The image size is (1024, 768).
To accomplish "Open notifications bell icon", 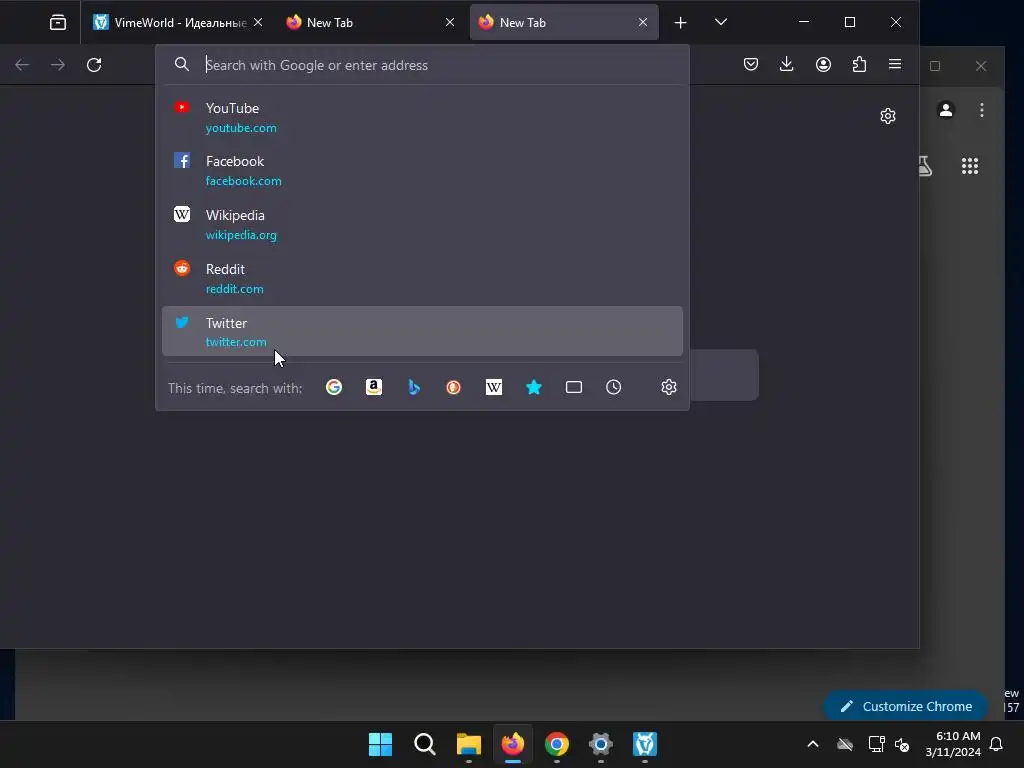I will 996,744.
